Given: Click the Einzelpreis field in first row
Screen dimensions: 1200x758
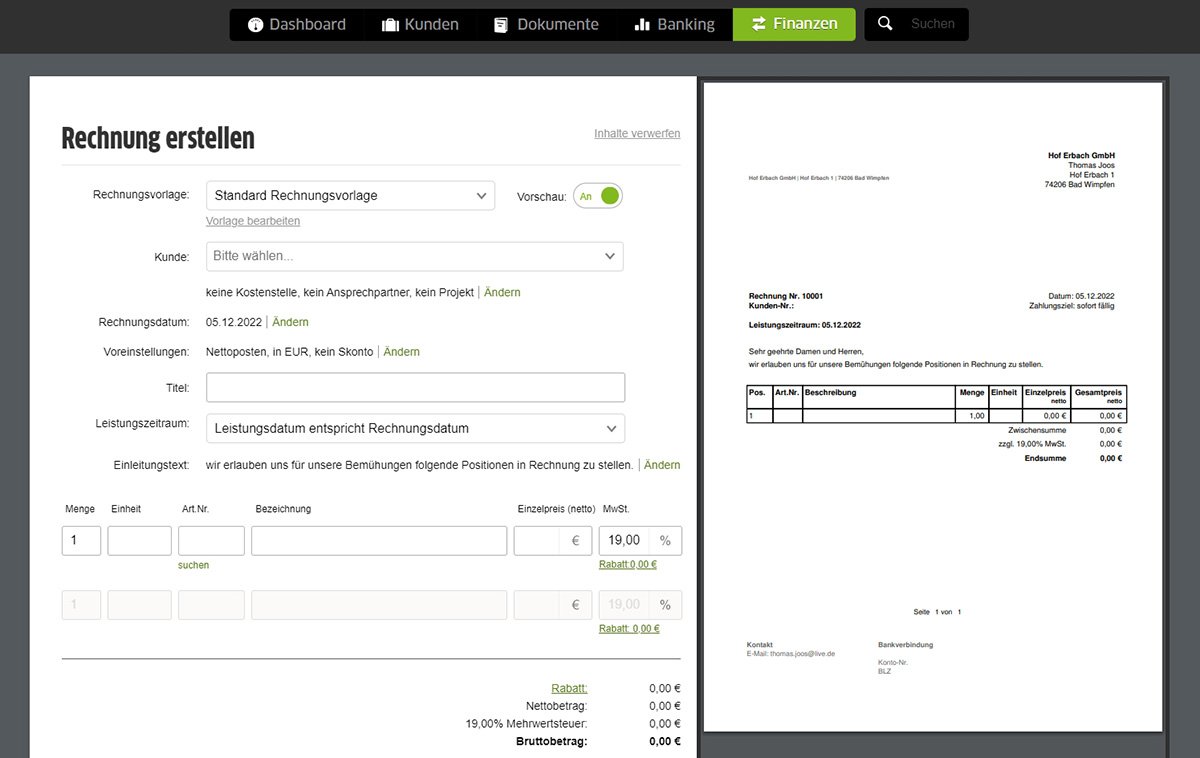Looking at the screenshot, I should [540, 541].
